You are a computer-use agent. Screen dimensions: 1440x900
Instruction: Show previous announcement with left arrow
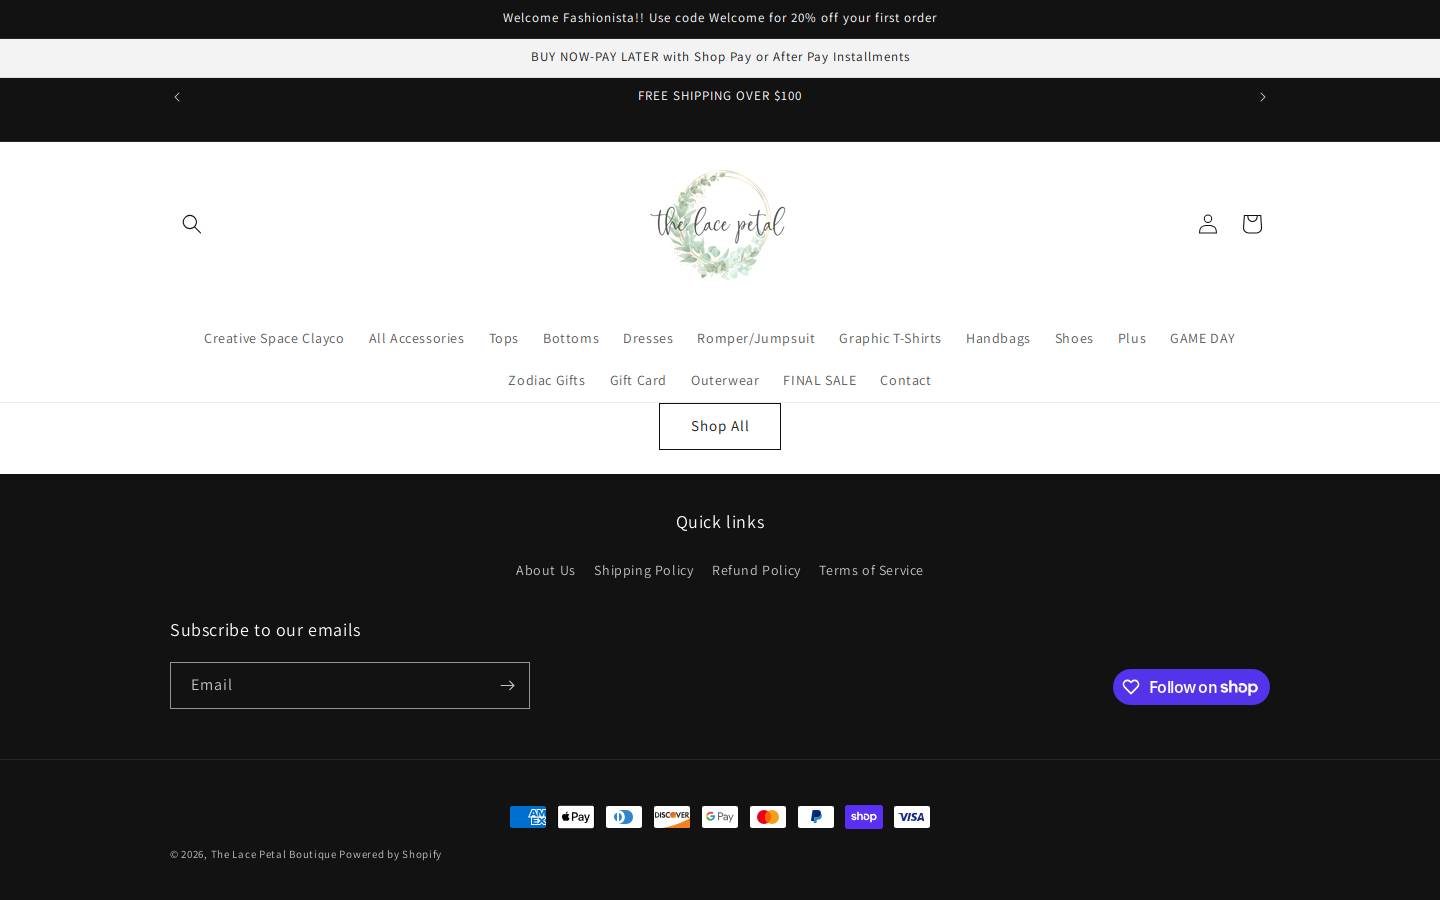177,97
